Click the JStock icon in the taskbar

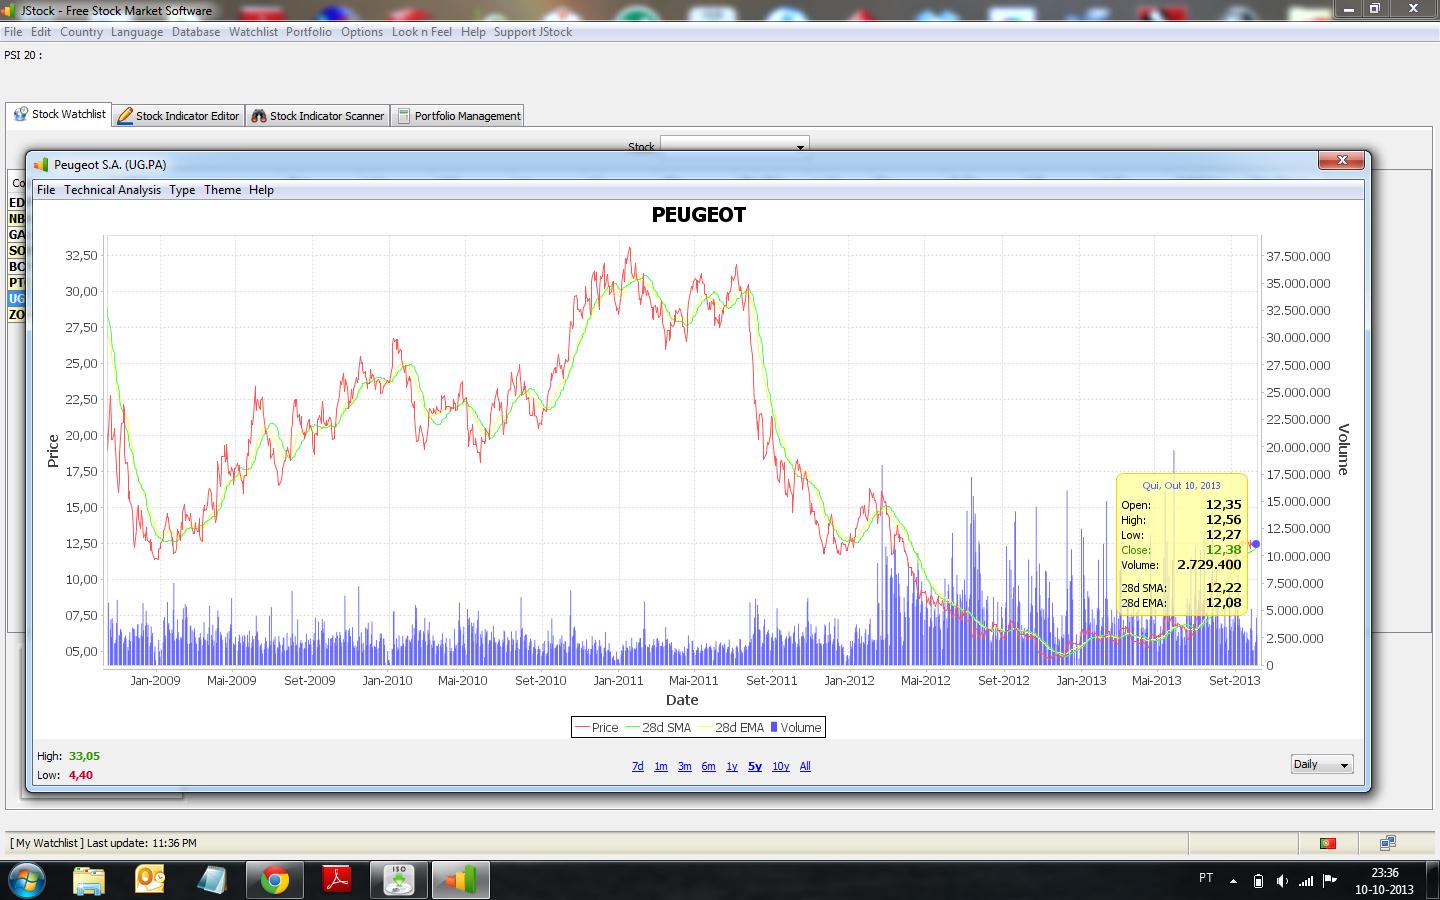460,880
